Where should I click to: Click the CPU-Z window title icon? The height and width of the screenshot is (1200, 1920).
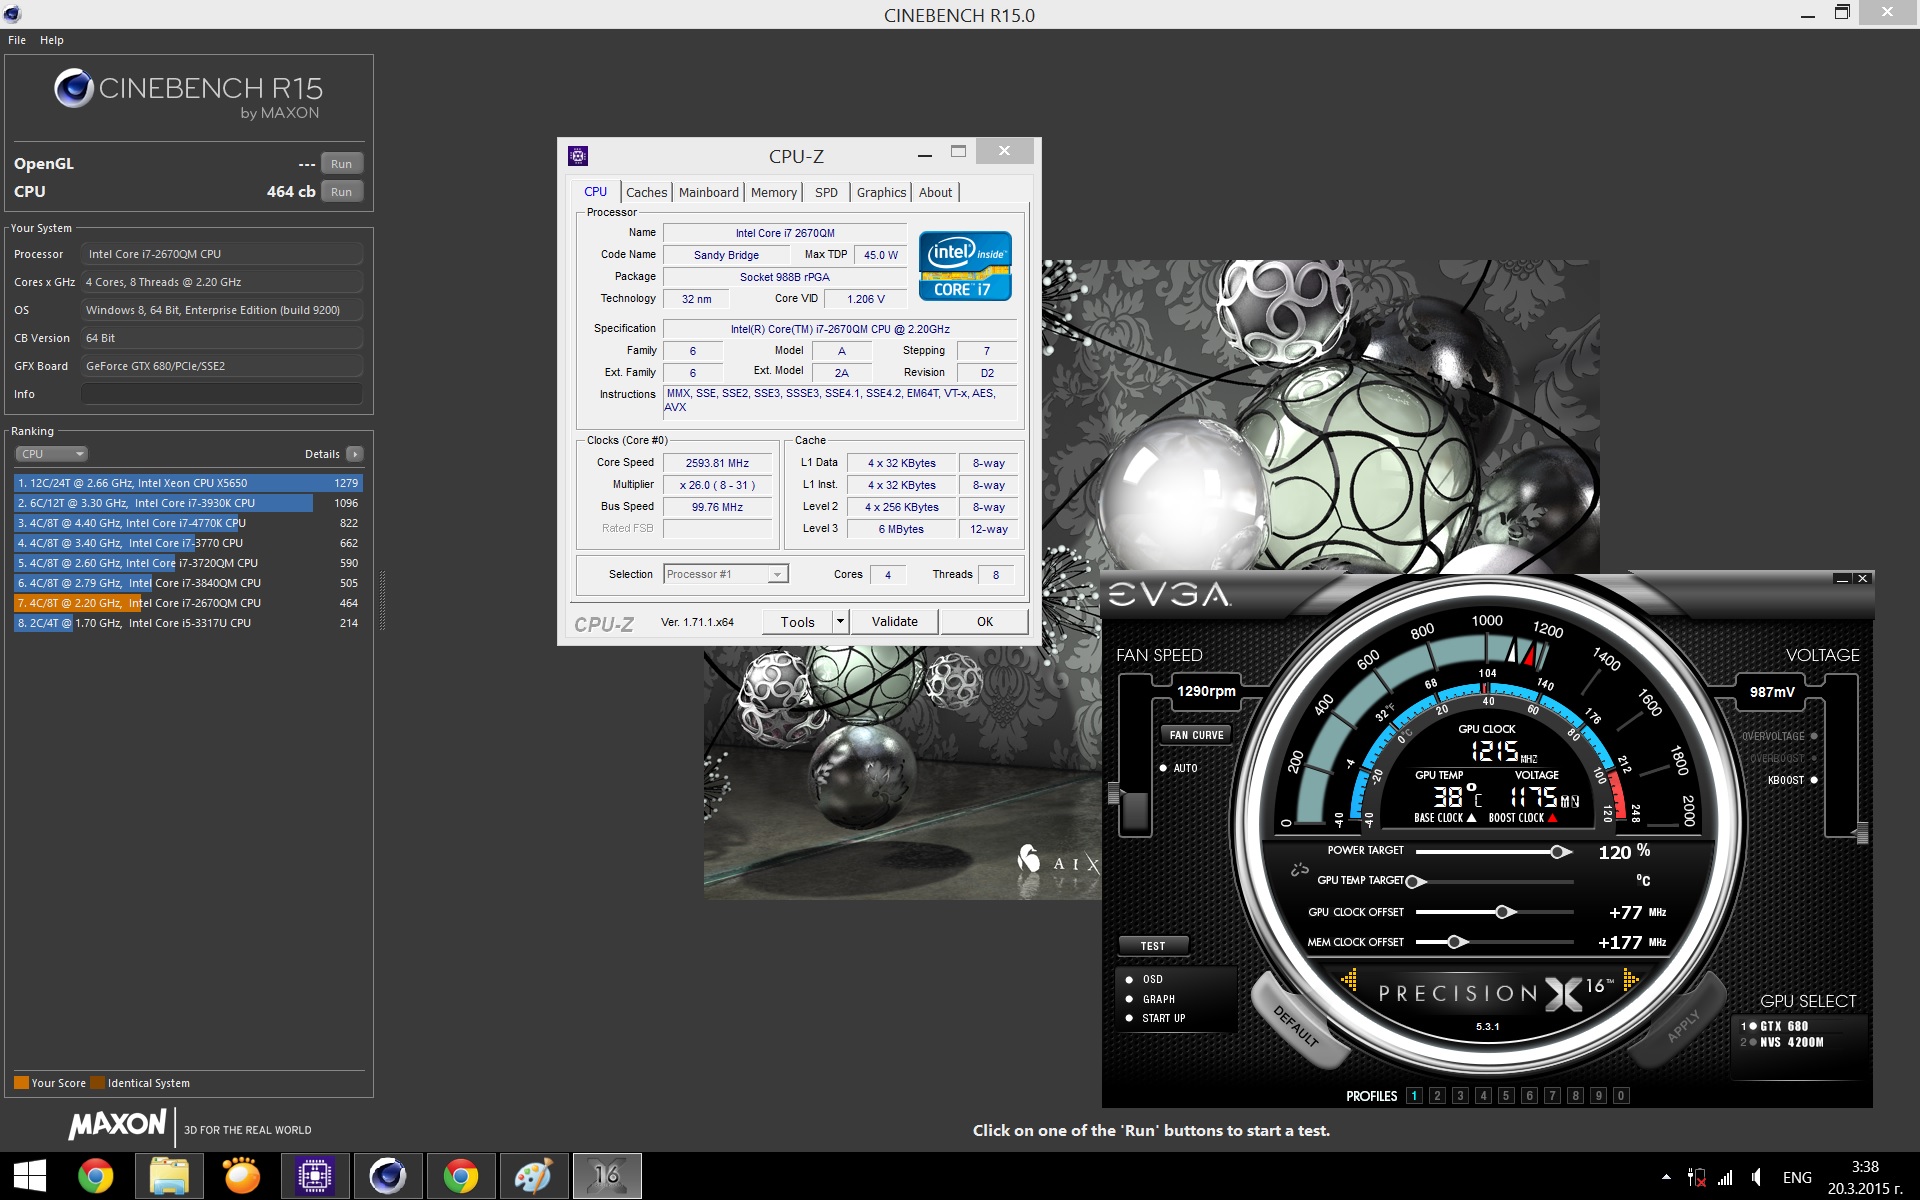(578, 155)
